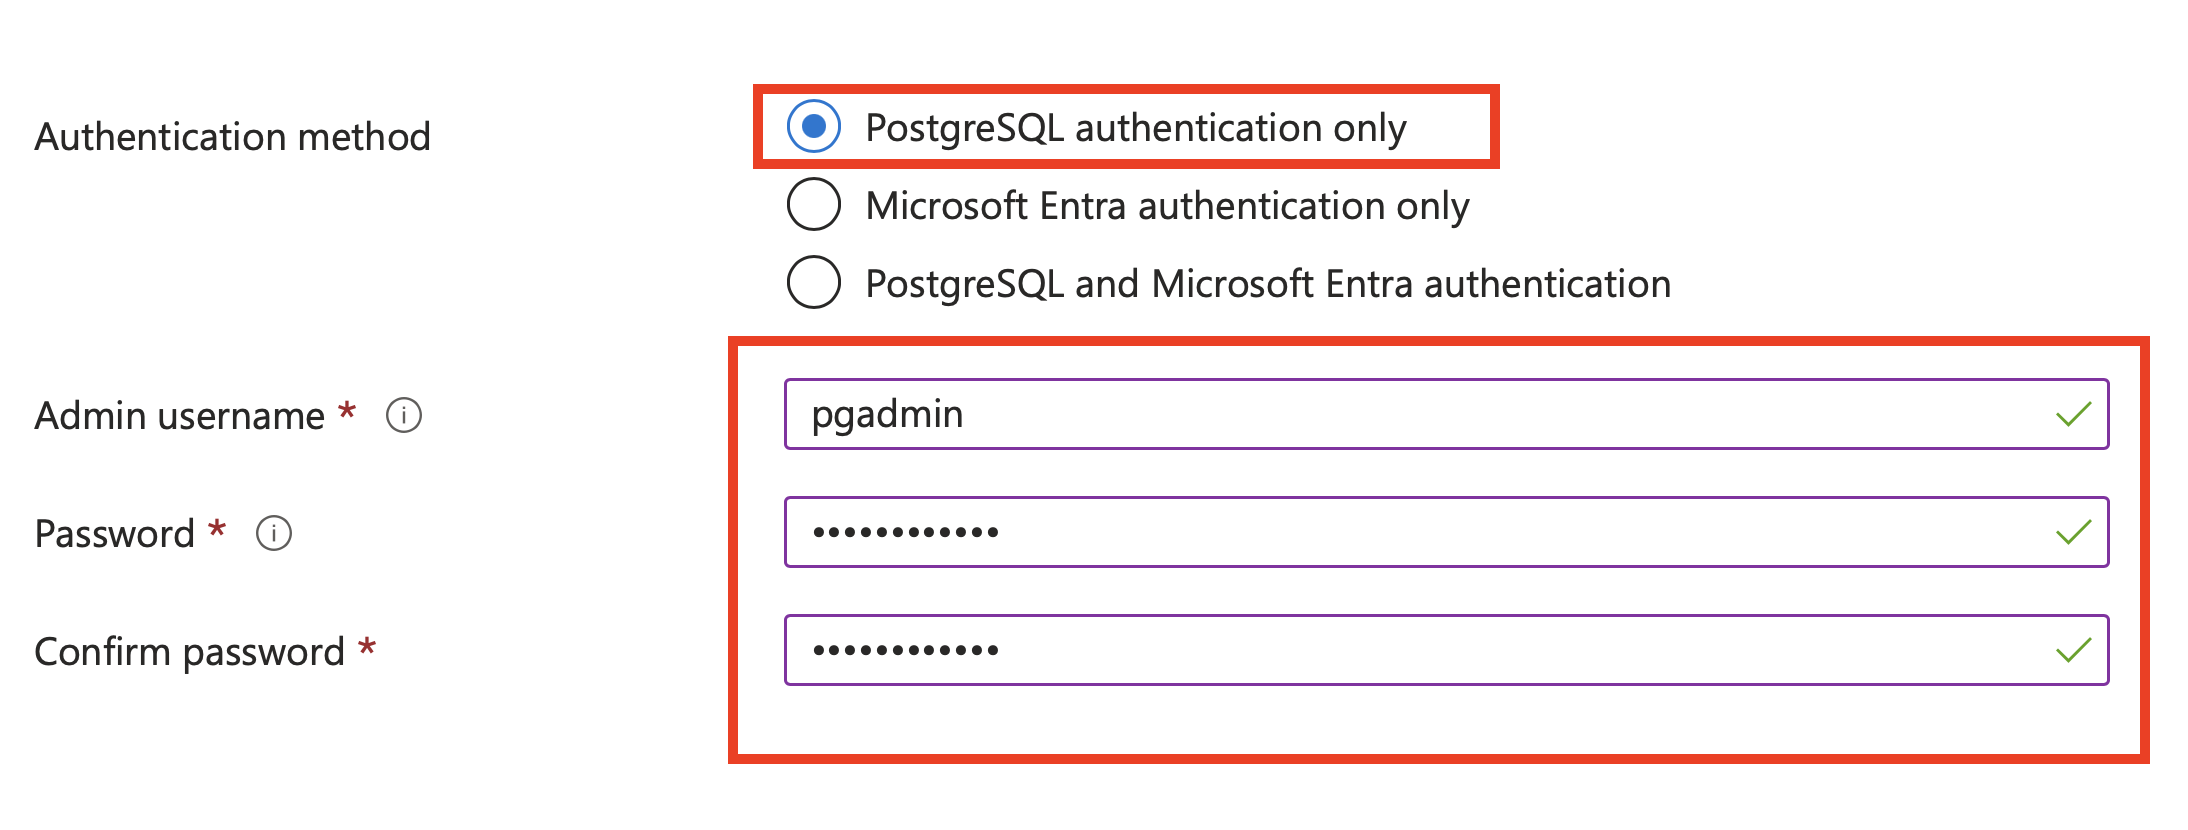
Task: Click the "Authentication method" label
Action: pos(232,137)
